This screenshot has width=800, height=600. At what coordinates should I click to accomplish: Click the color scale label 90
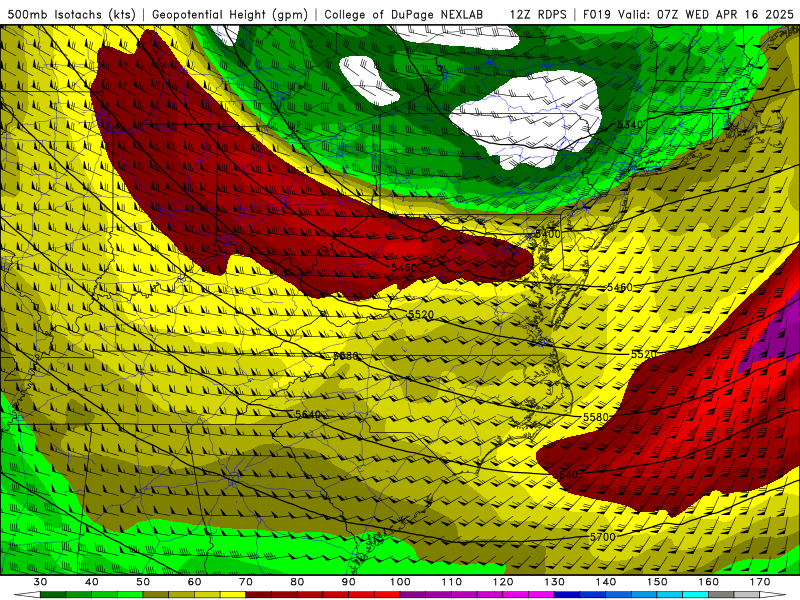(349, 582)
